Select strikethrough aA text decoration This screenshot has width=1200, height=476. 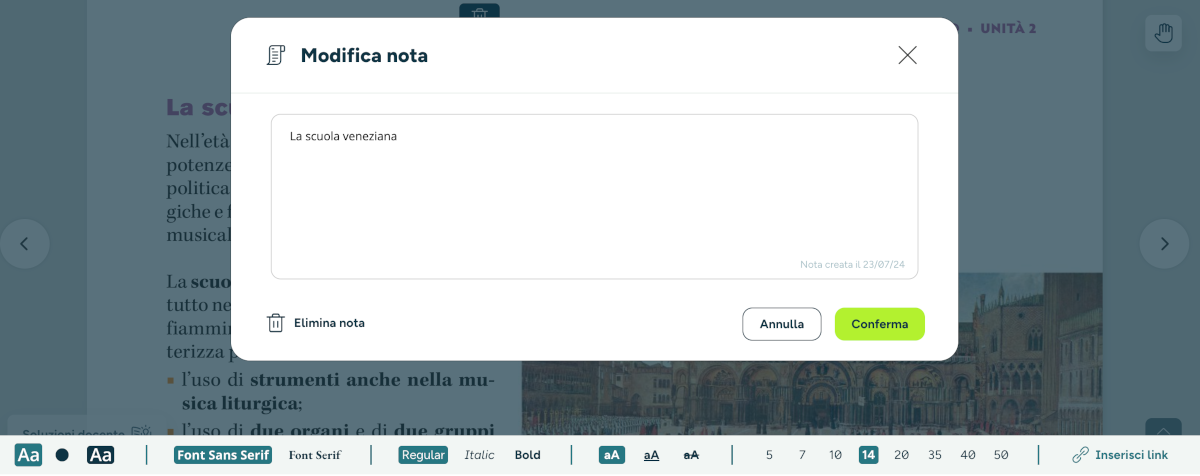[x=691, y=455]
